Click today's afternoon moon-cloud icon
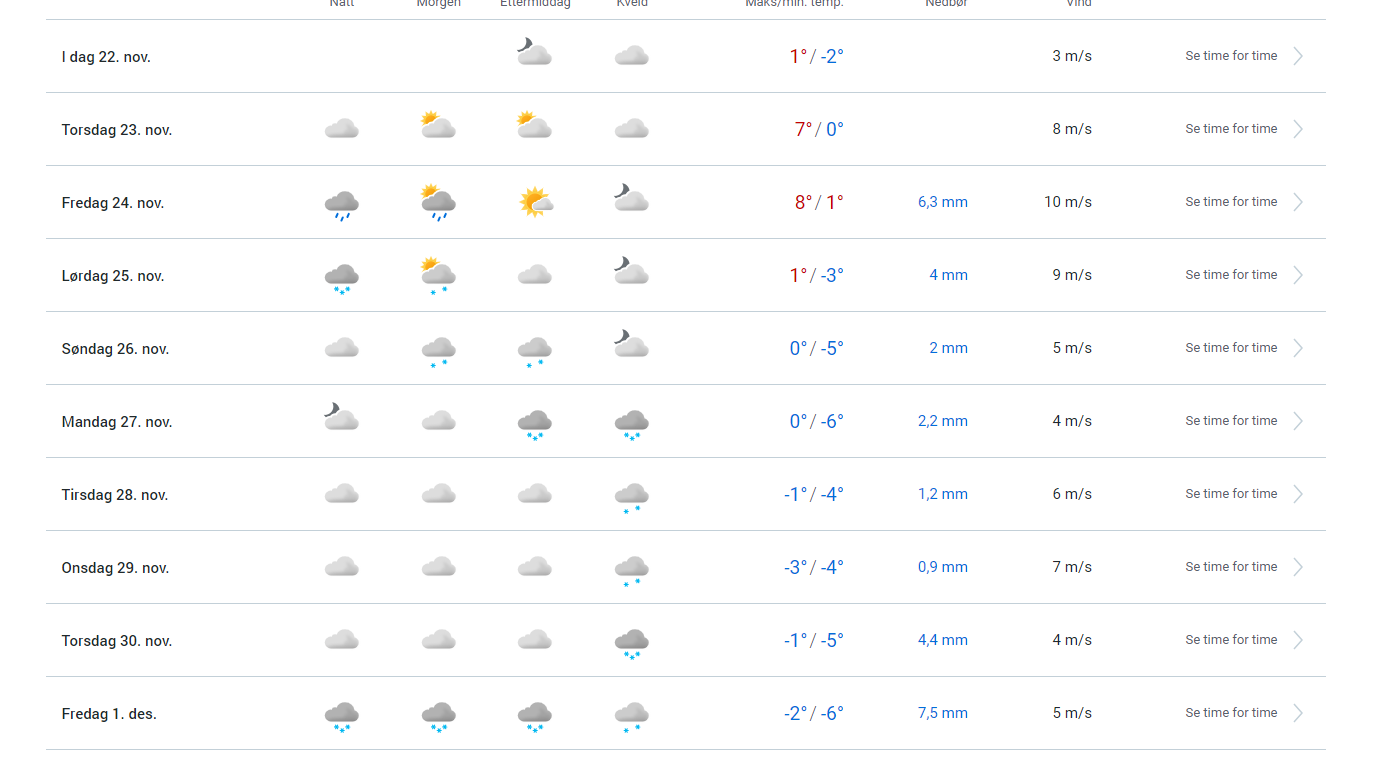1378x758 pixels. click(x=535, y=52)
